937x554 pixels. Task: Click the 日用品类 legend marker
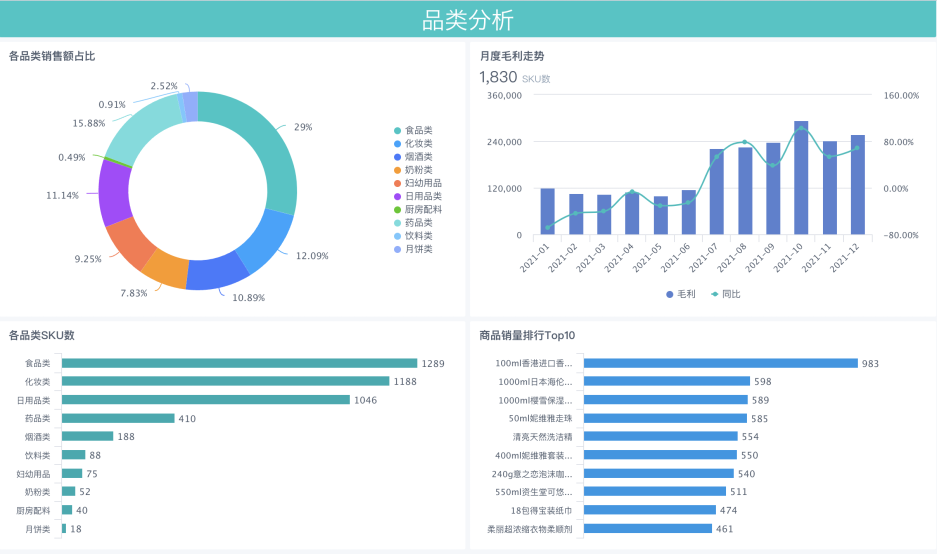(x=397, y=196)
